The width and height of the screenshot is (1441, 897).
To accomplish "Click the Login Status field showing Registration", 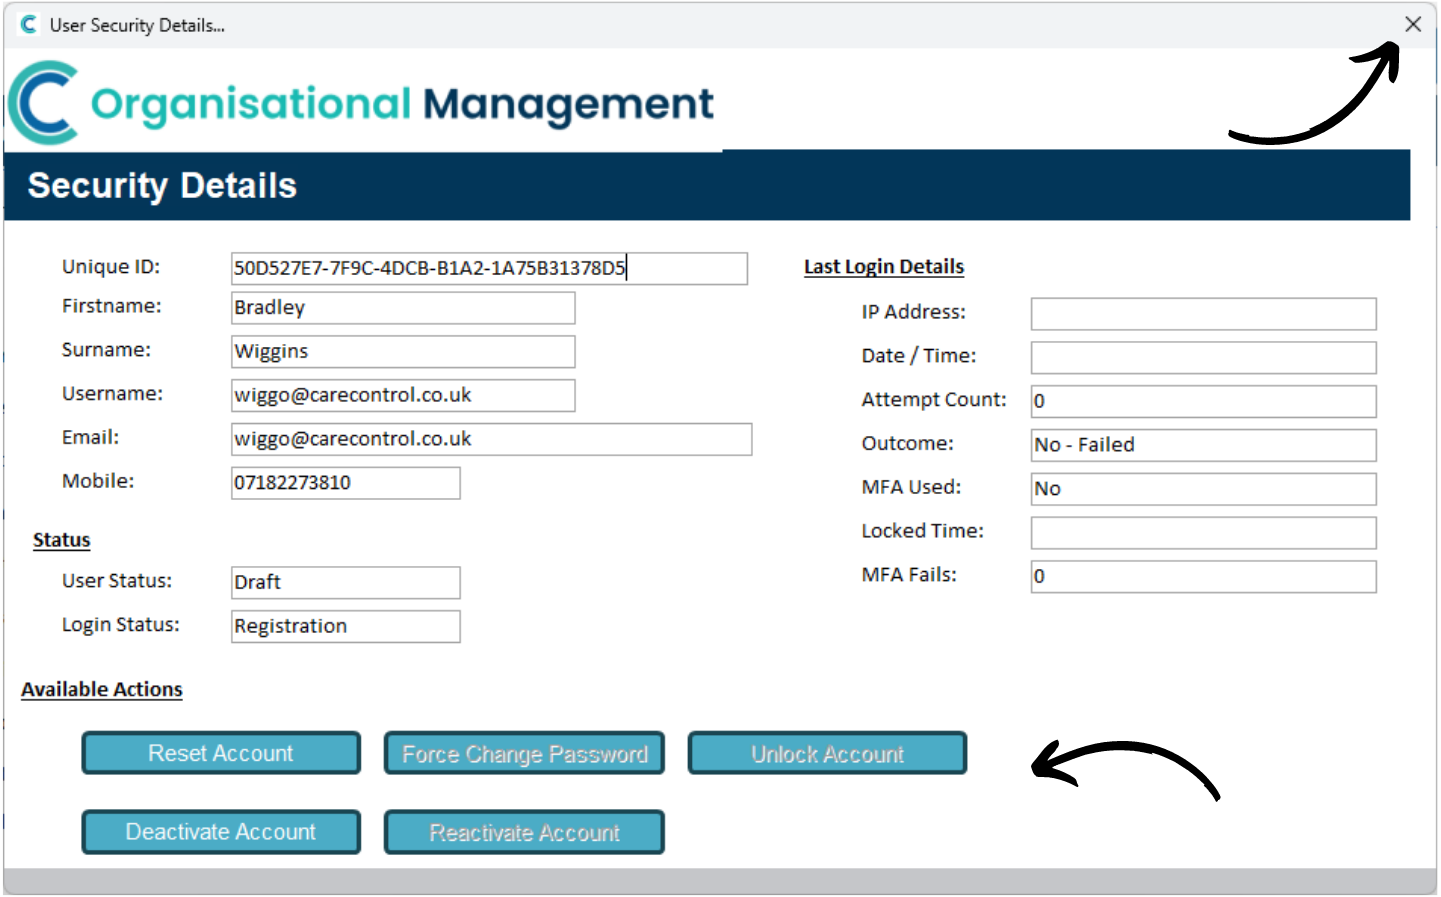I will 345,626.
